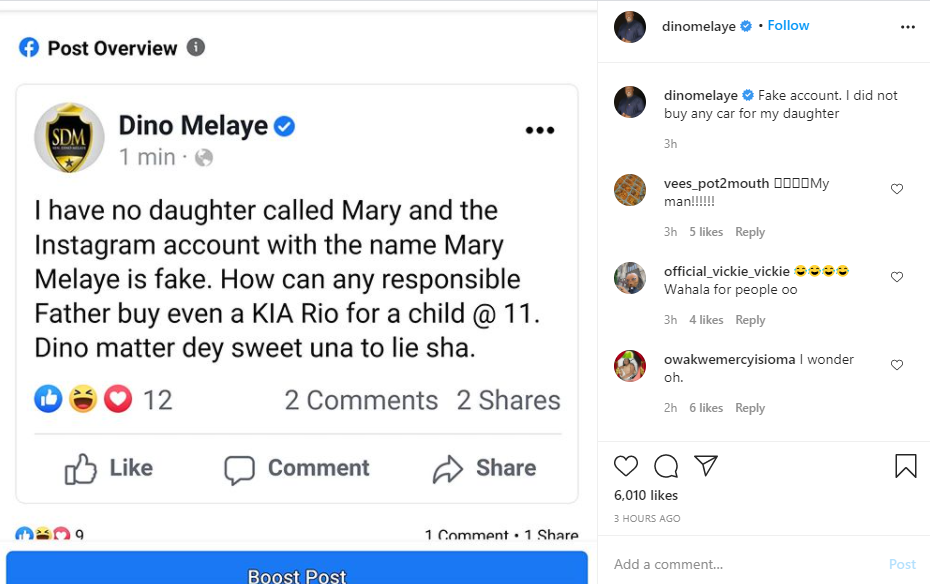Click Facebook Like thumbs-up button
Screen dimensions: 930x584
pyautogui.click(x=109, y=468)
